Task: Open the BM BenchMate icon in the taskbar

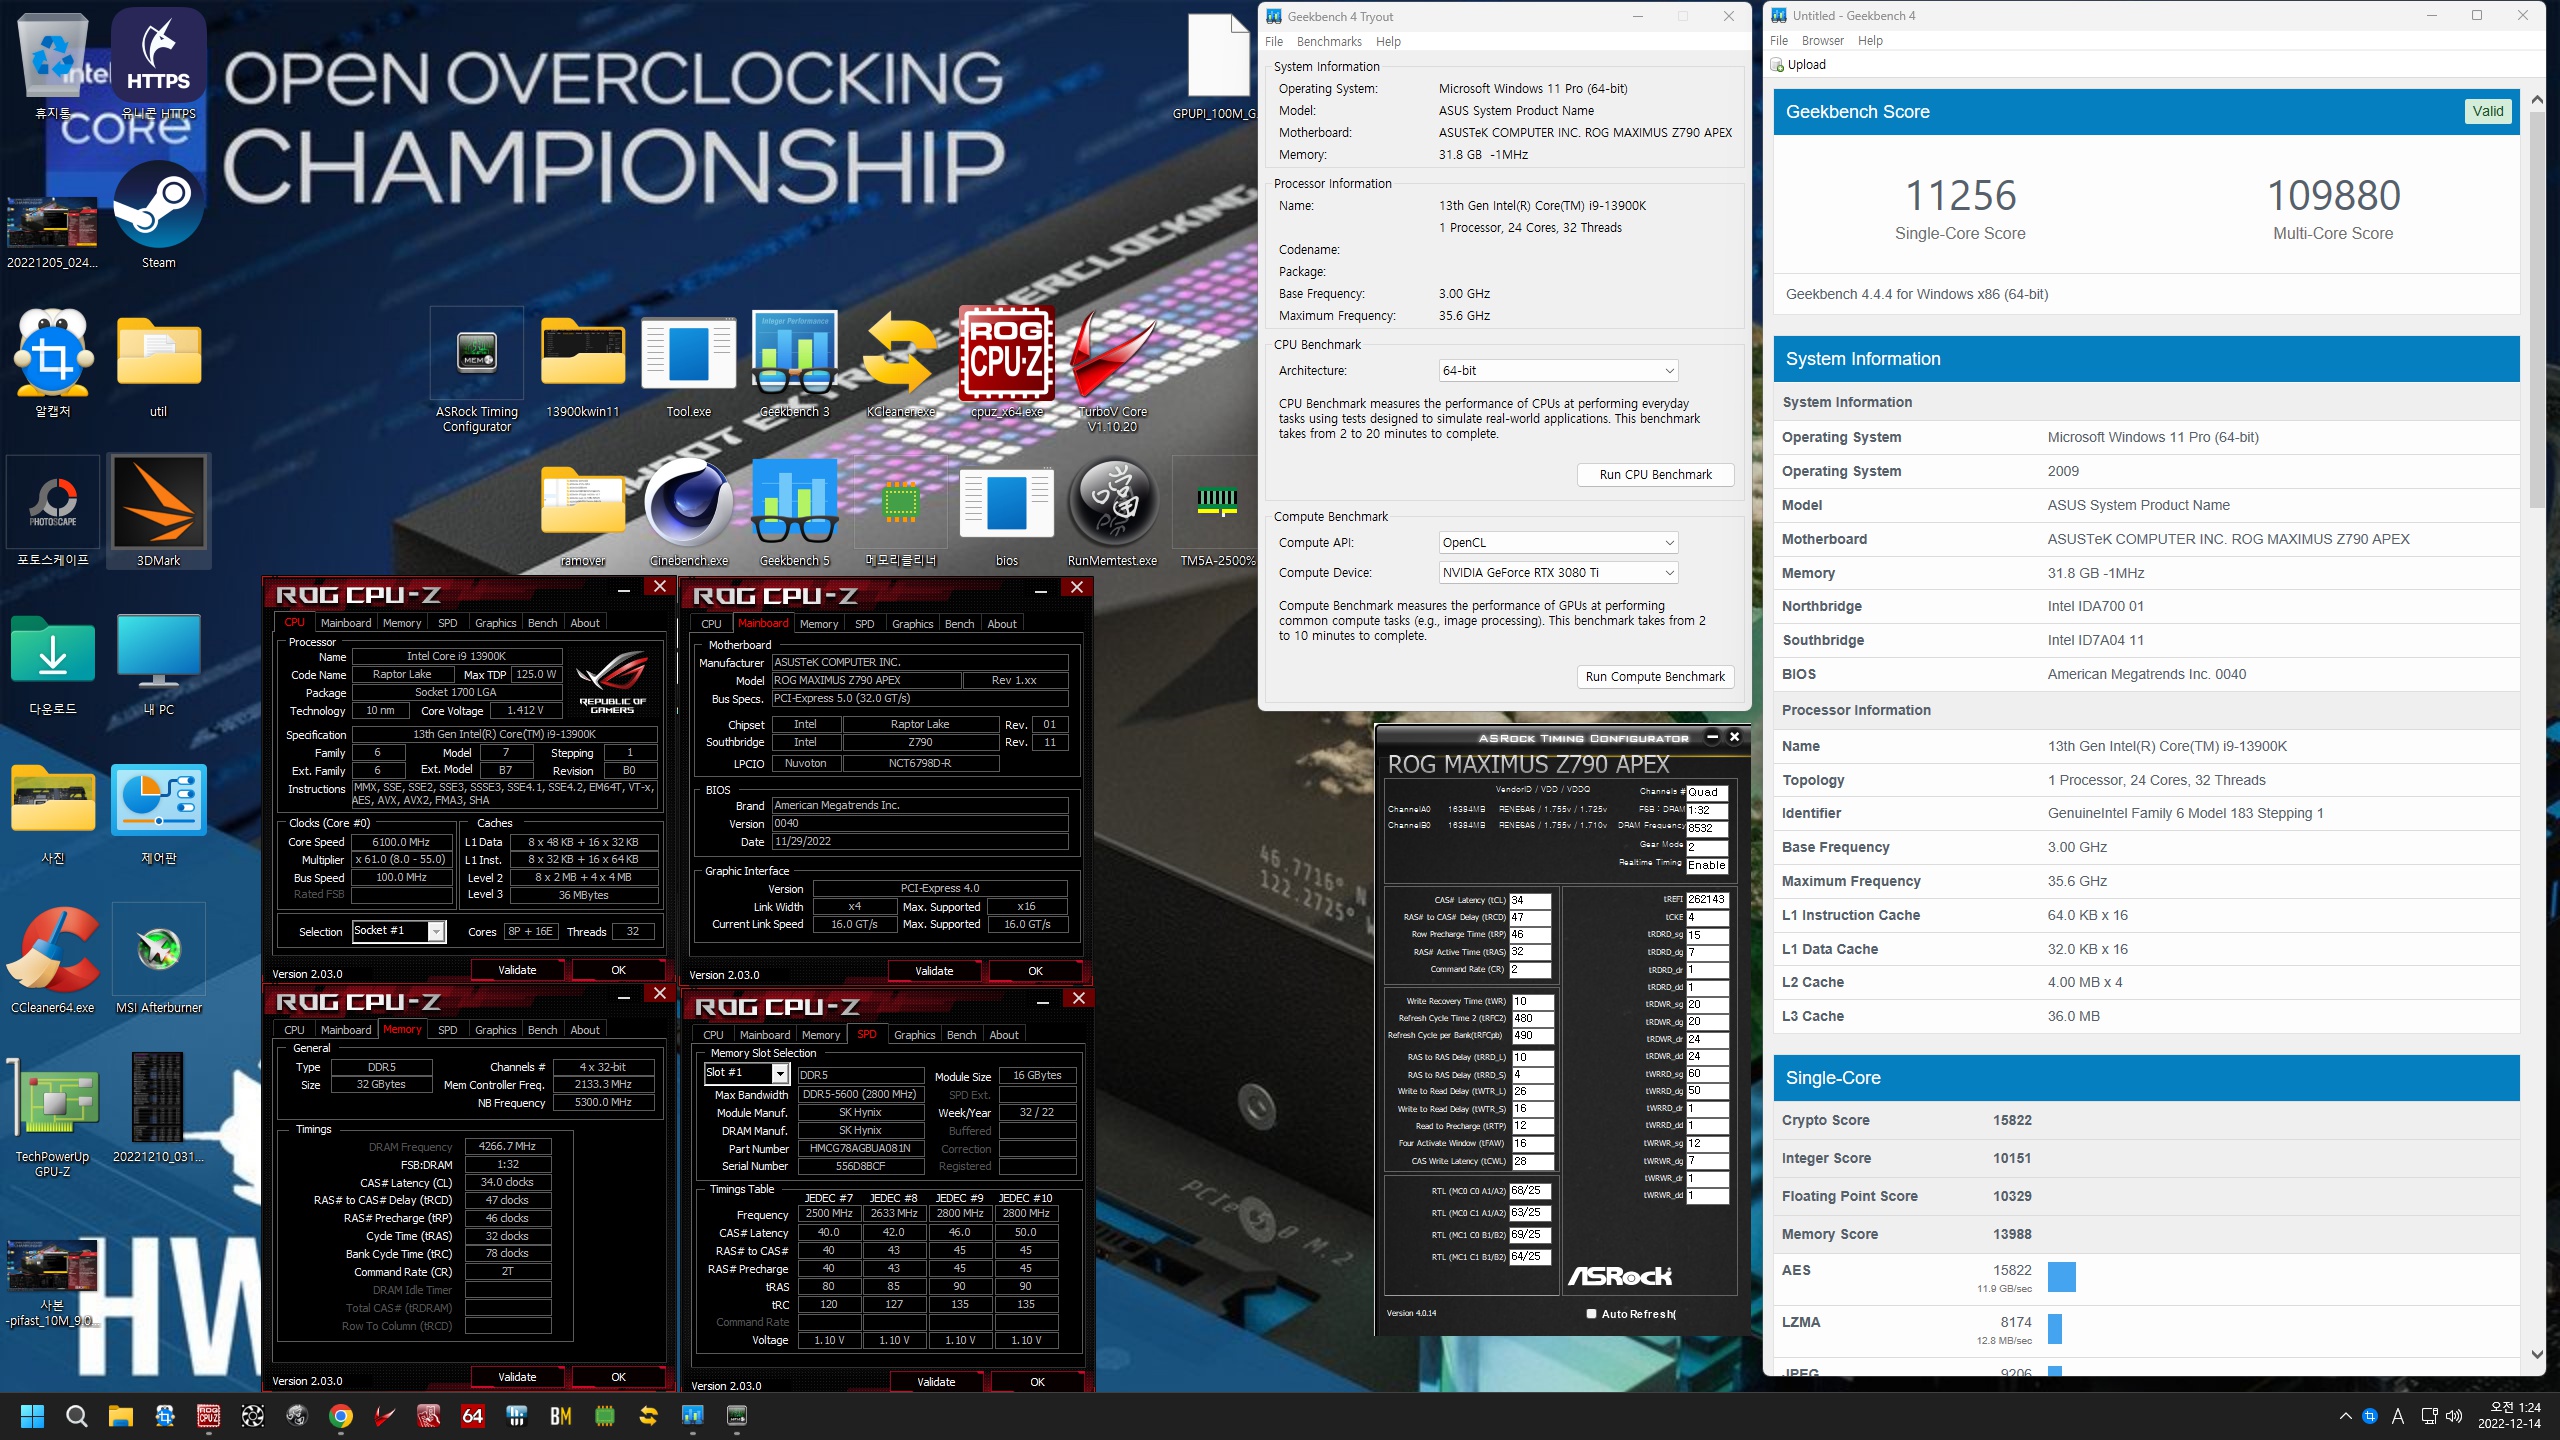Action: (x=561, y=1415)
